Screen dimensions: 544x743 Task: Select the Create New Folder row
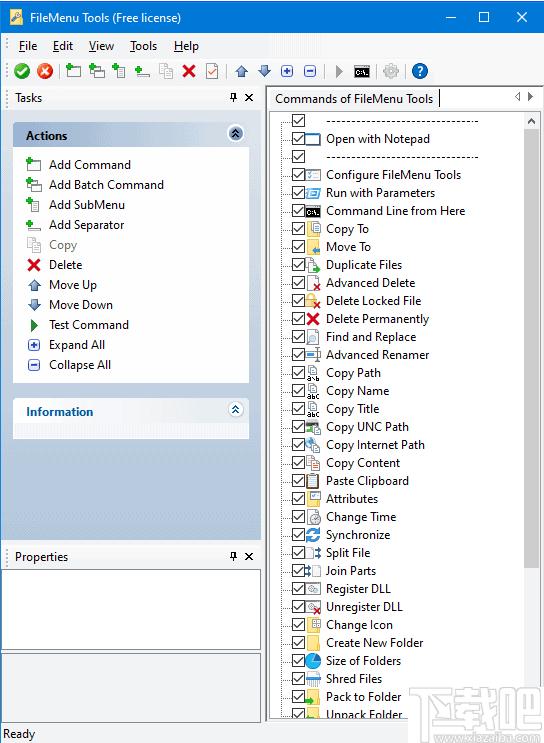[x=374, y=643]
